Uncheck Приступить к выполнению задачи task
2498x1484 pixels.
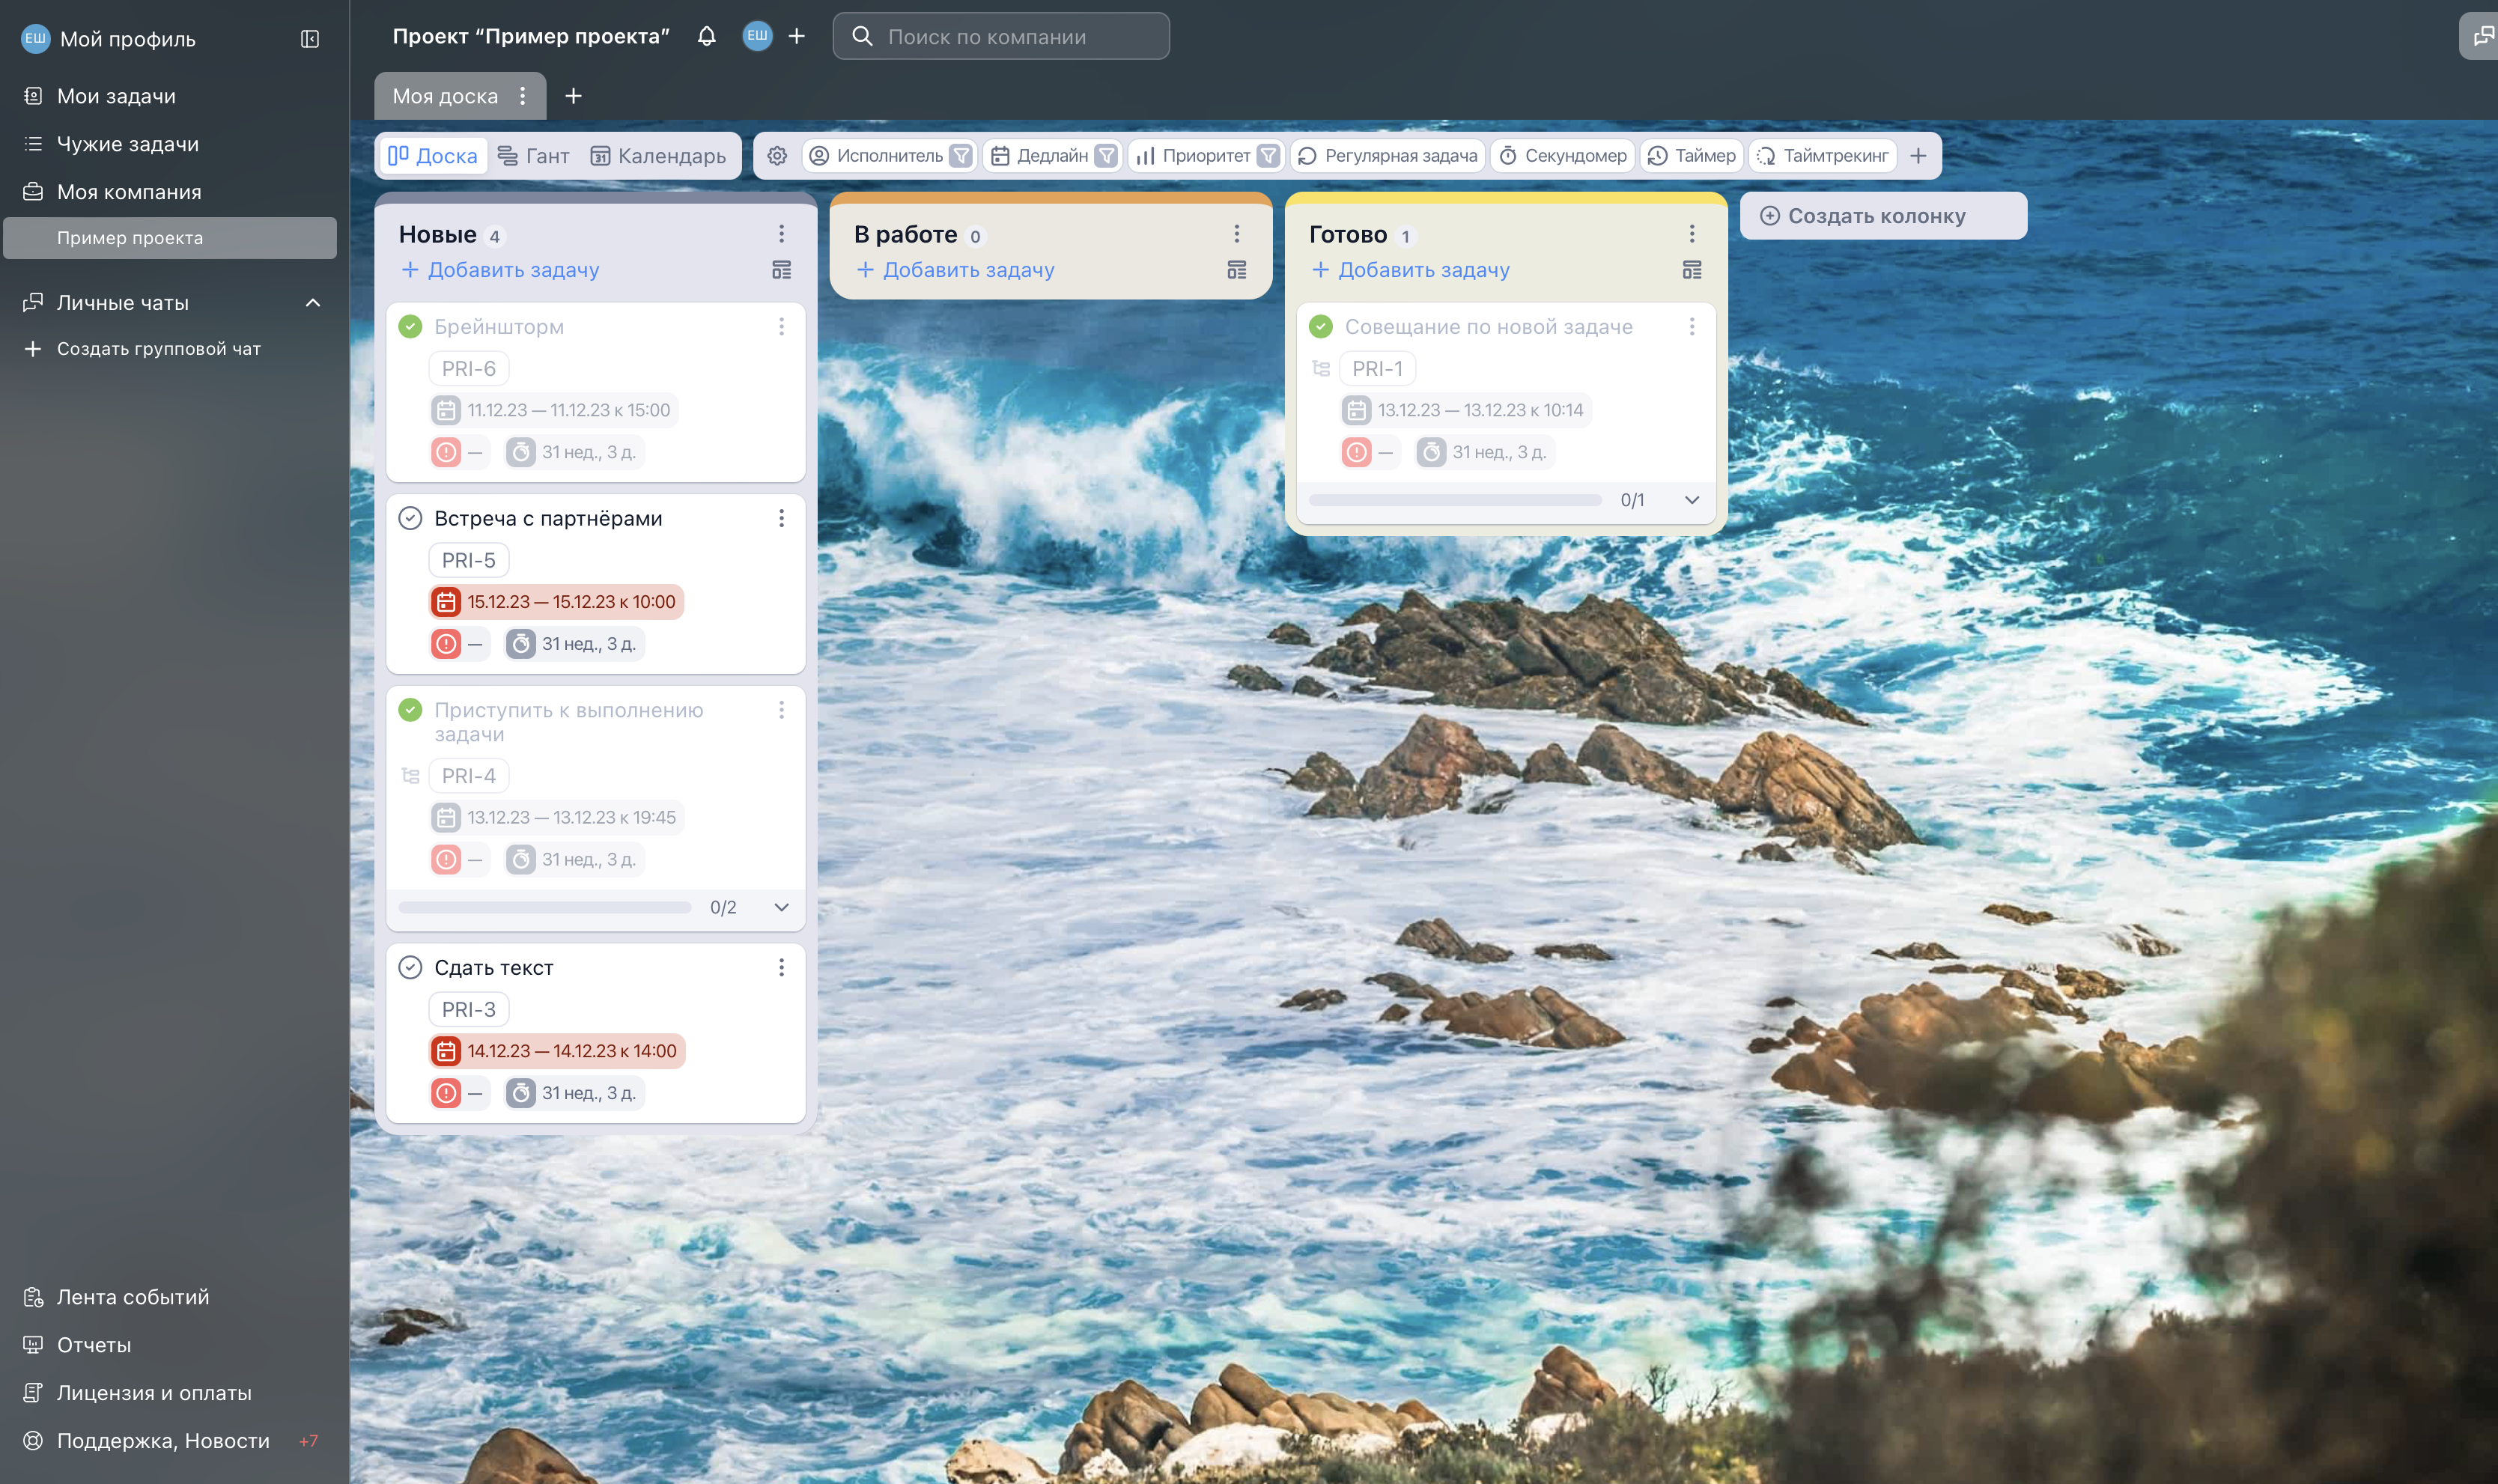pos(410,710)
